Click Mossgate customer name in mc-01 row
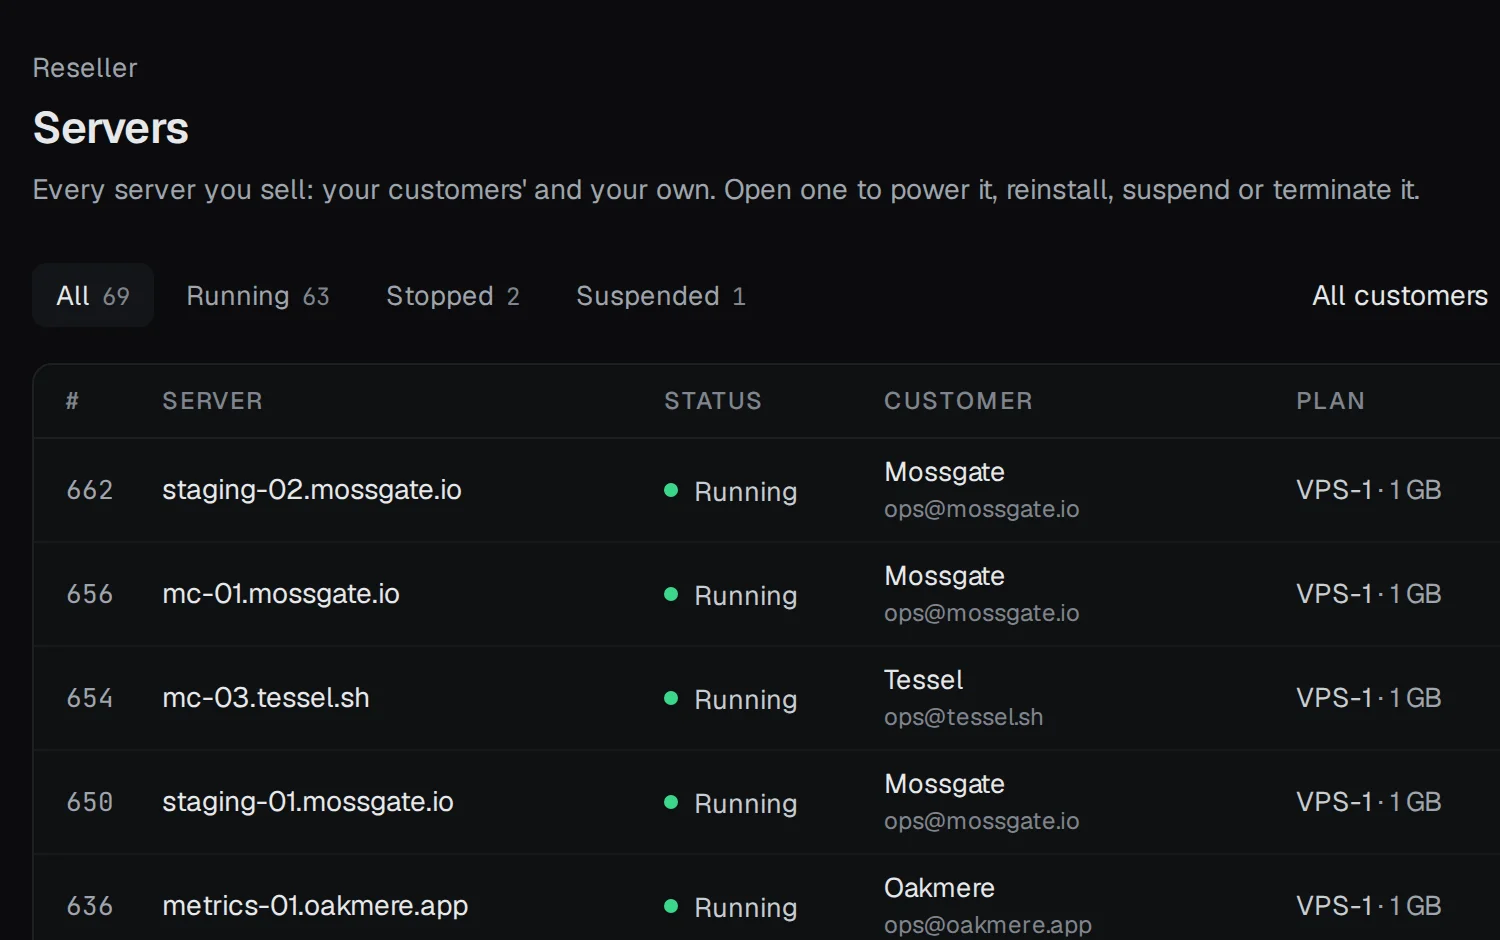Screen dimensions: 1500x940 (945, 576)
